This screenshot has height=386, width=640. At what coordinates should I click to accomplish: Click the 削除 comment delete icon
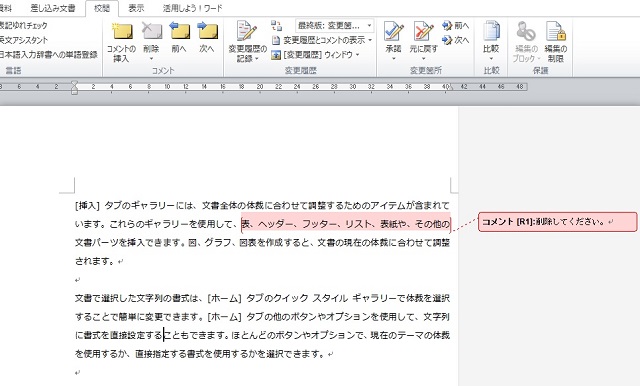click(151, 32)
